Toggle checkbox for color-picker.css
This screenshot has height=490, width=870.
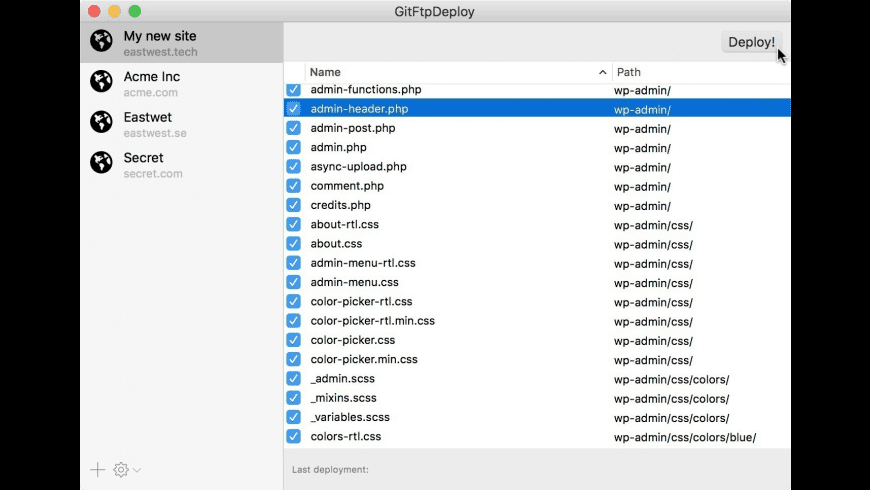pyautogui.click(x=294, y=340)
